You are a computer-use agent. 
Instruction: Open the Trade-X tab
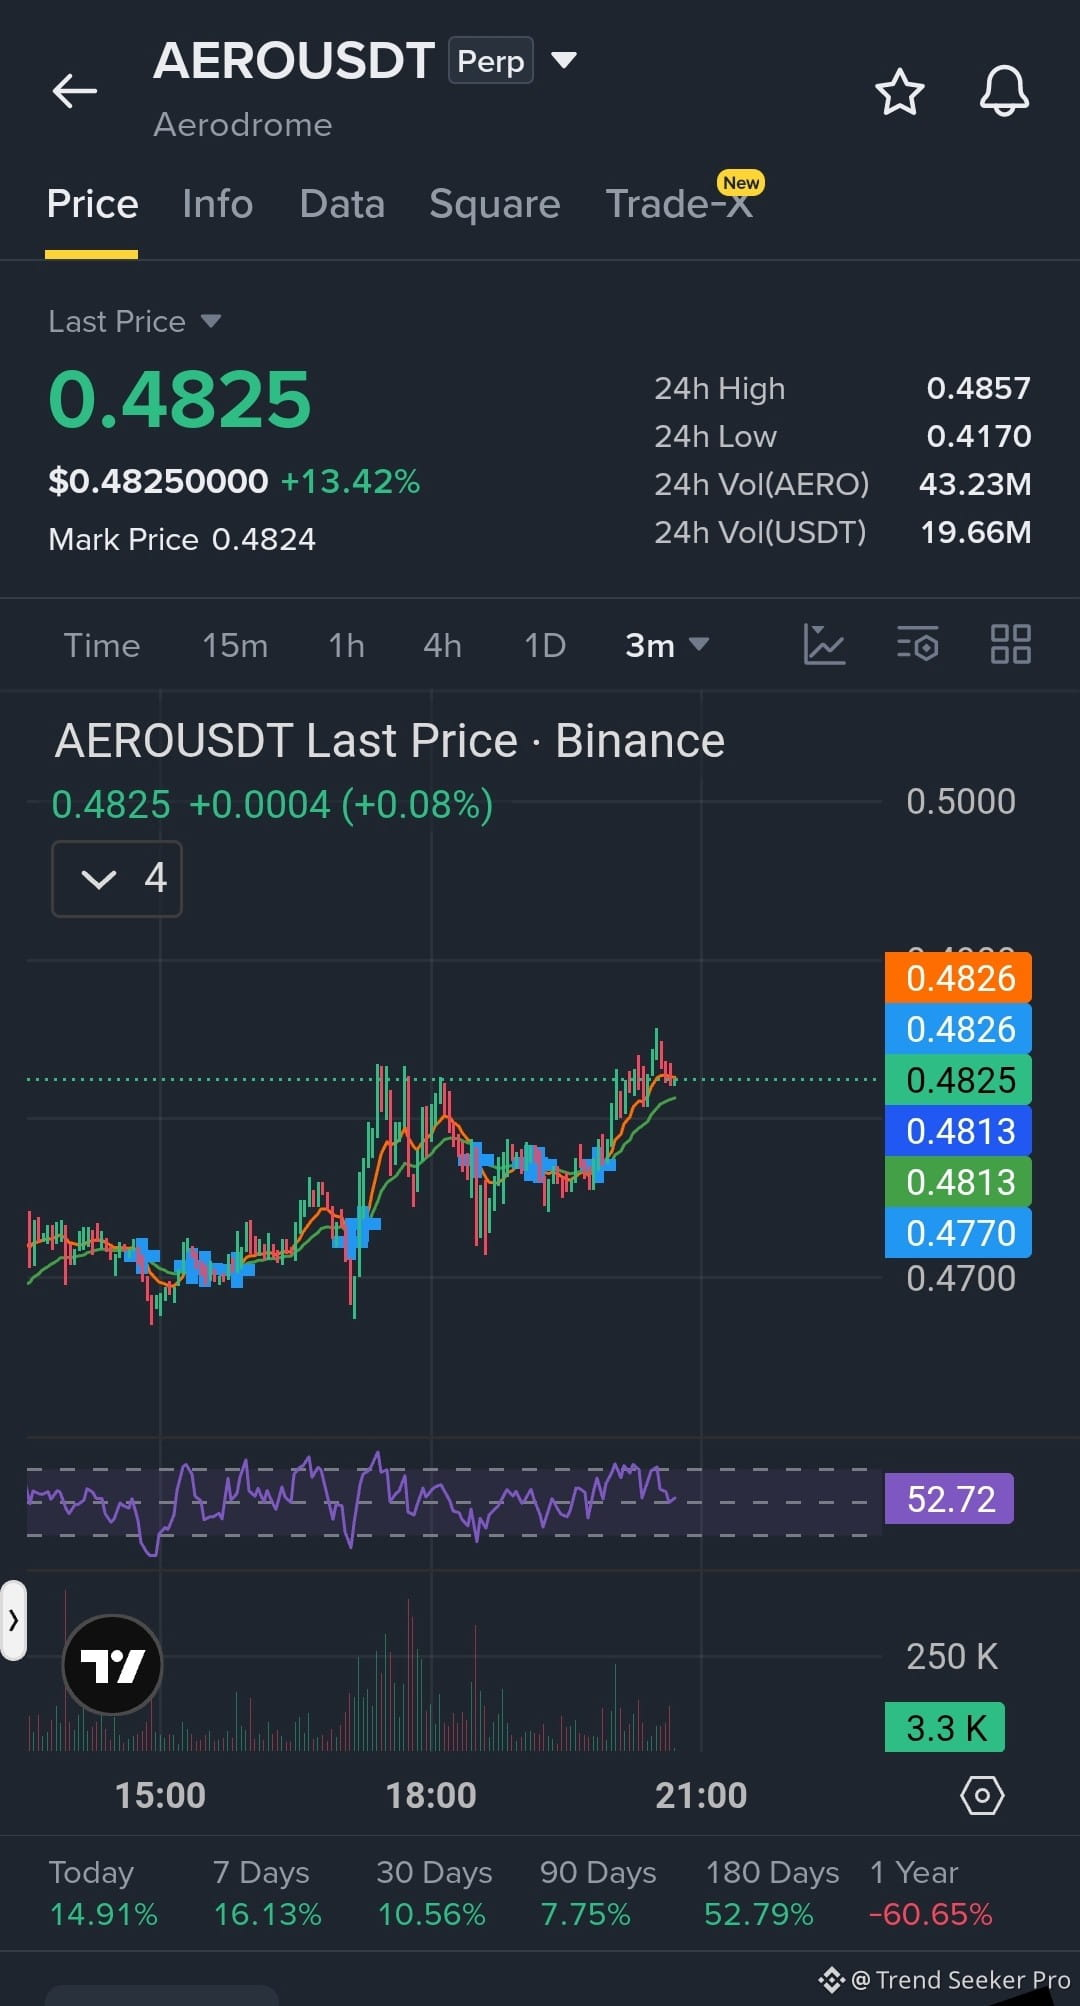point(679,204)
